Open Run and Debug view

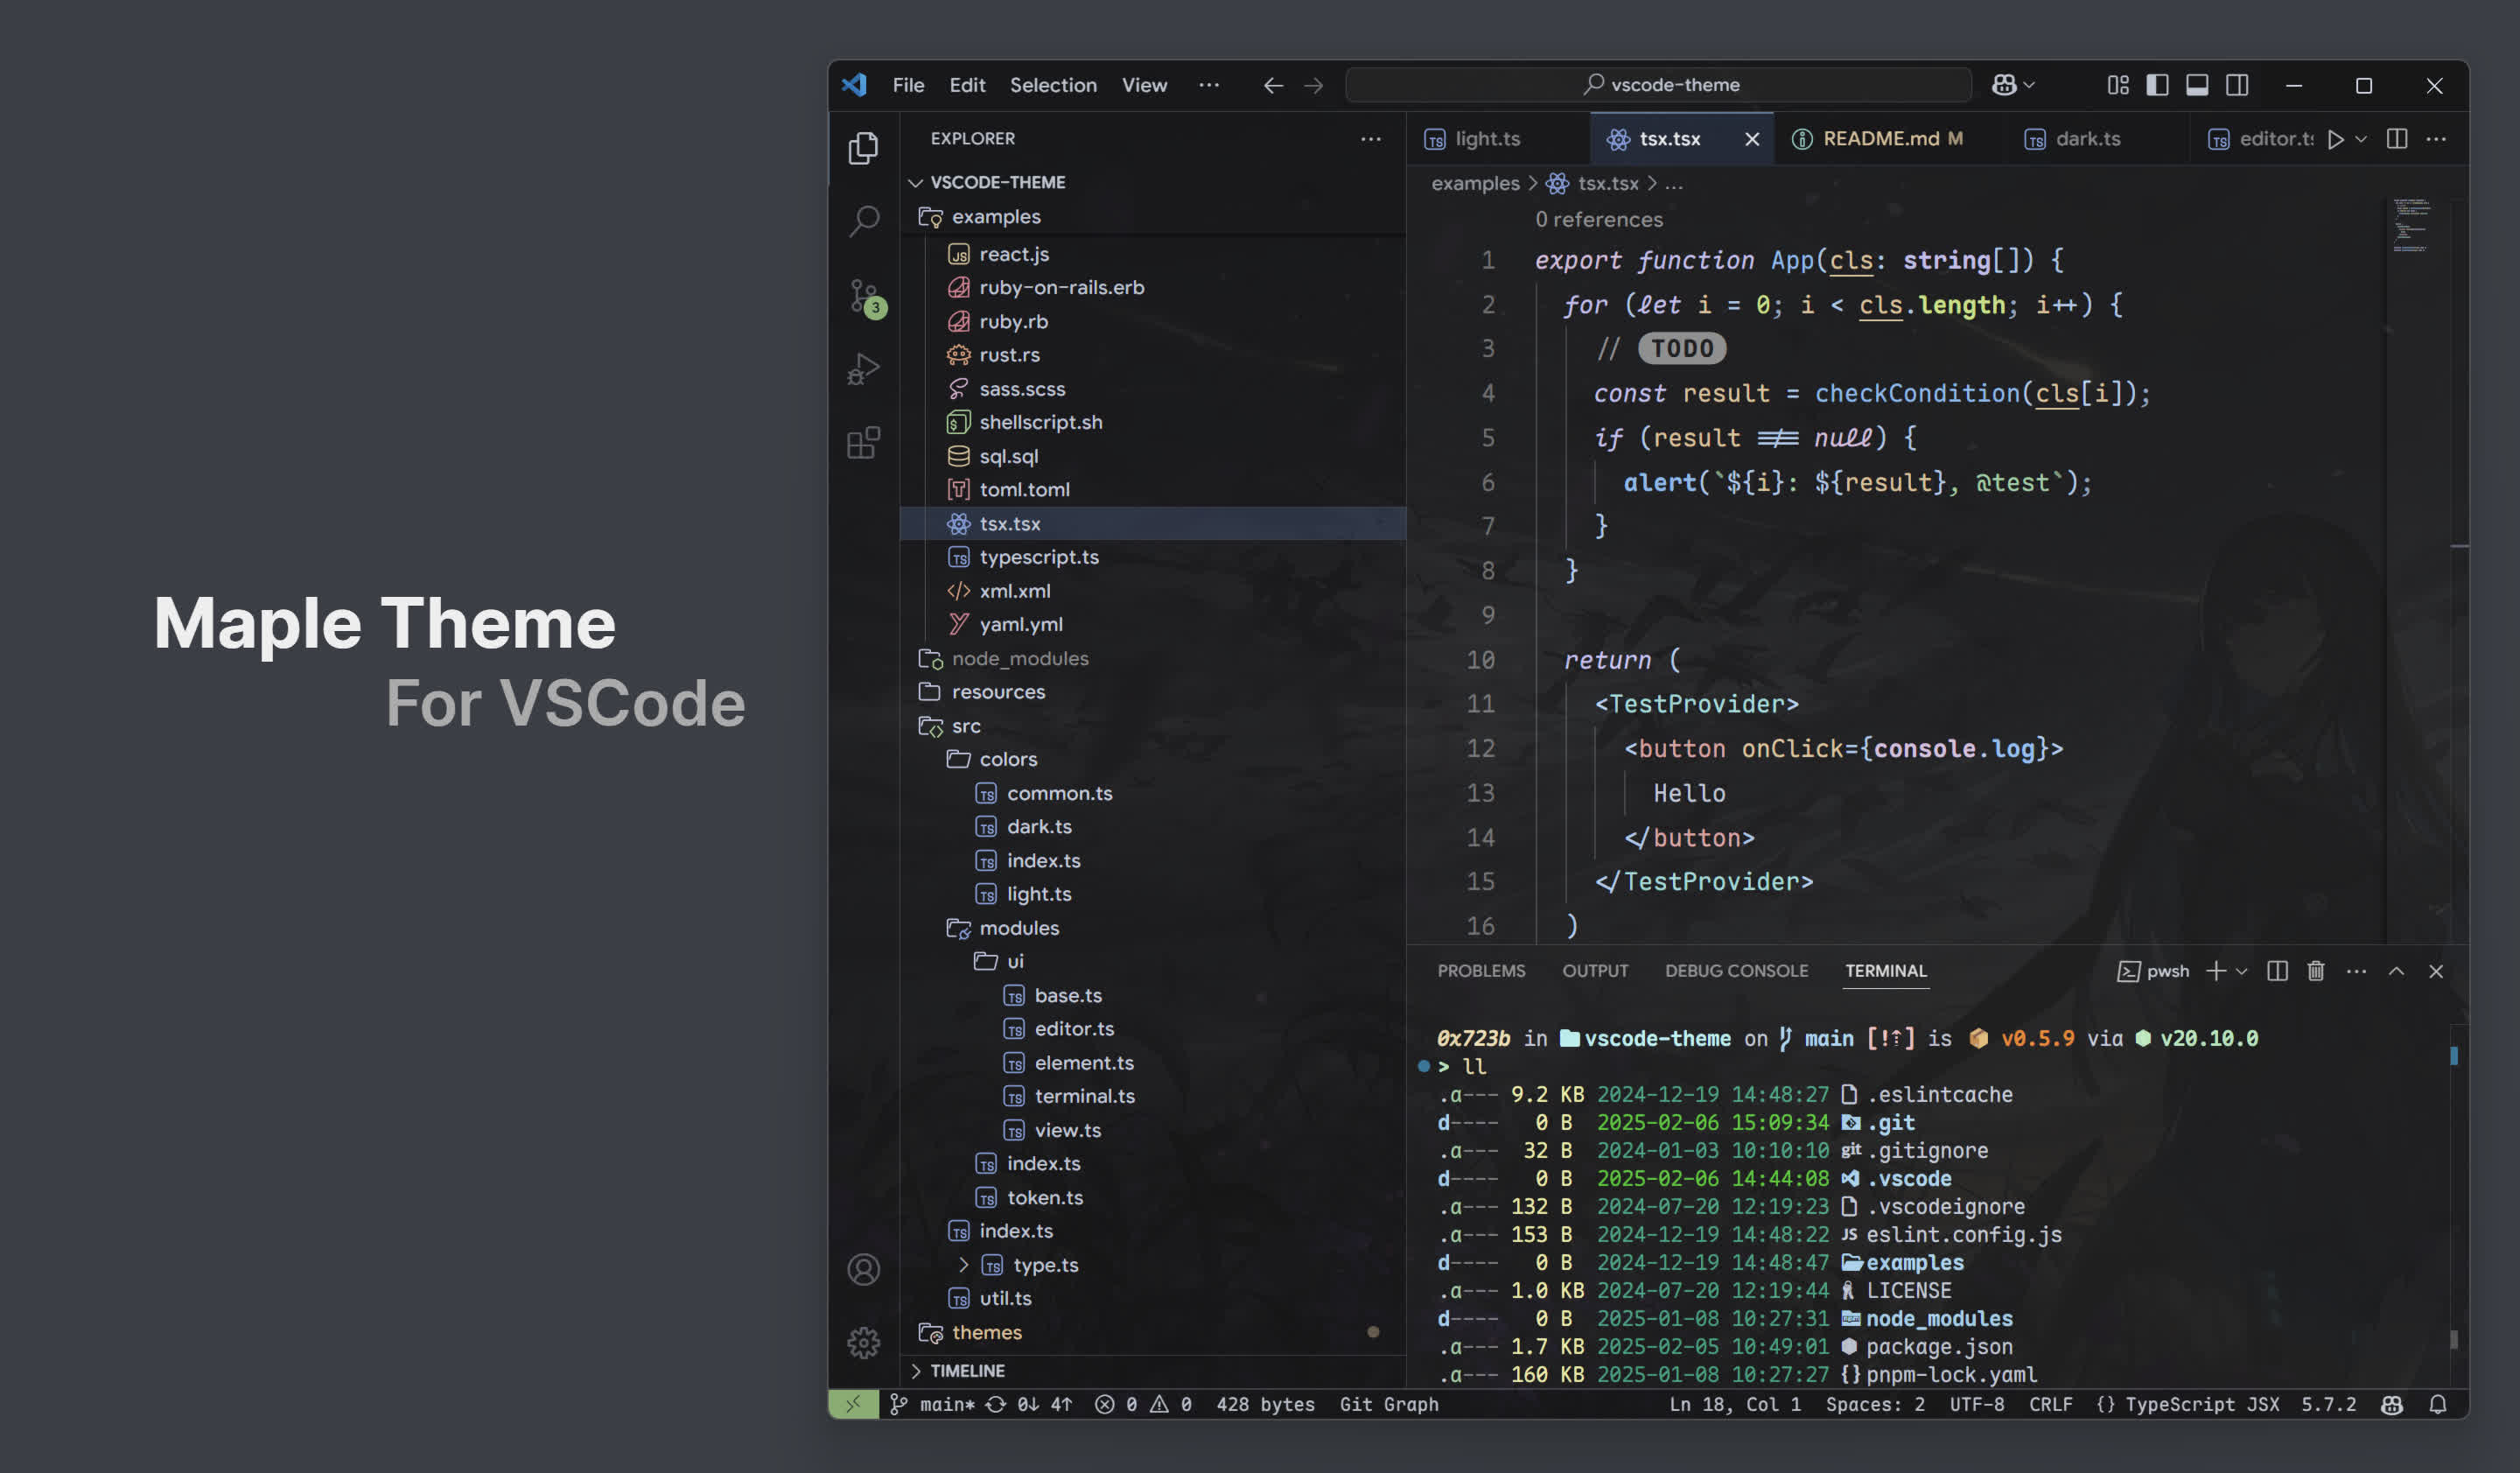864,369
